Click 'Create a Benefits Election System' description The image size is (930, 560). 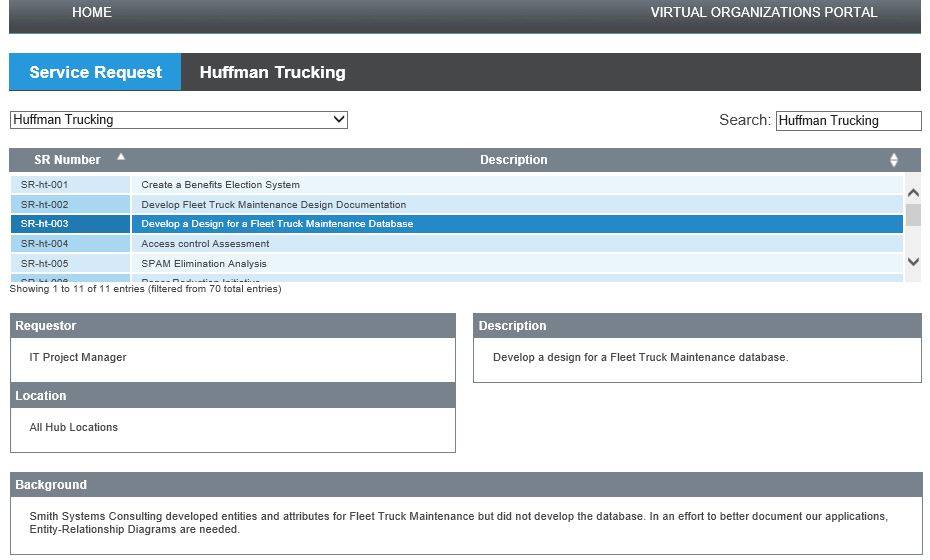tap(220, 184)
